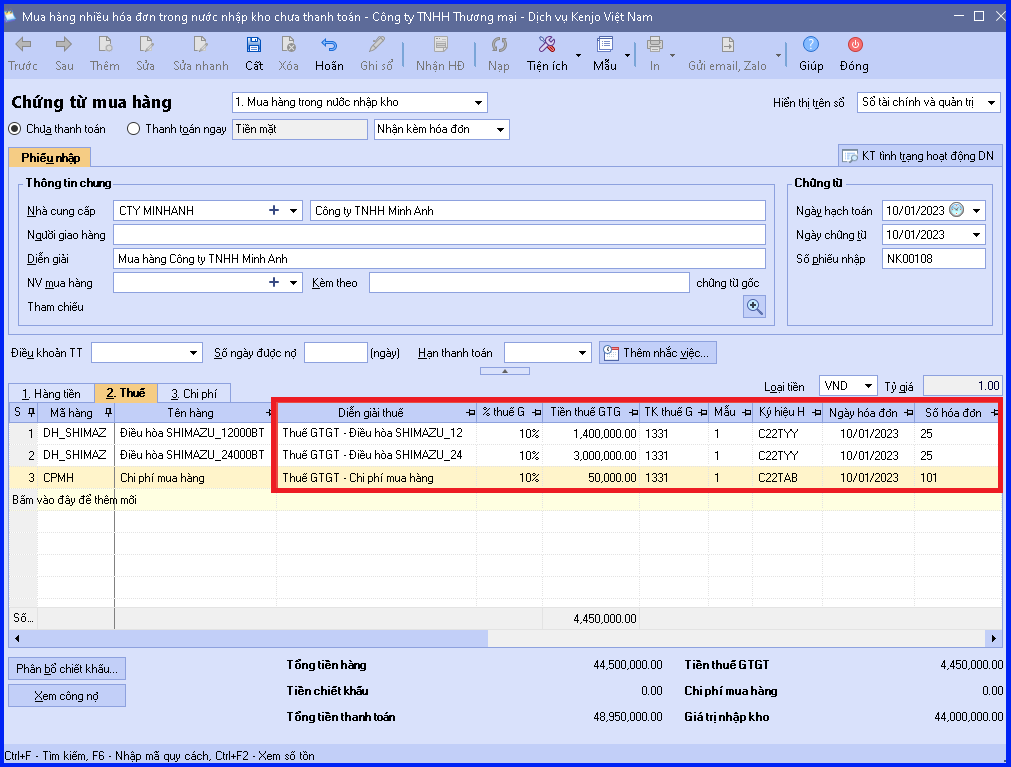Select the 2. Thuế tab

tap(126, 393)
